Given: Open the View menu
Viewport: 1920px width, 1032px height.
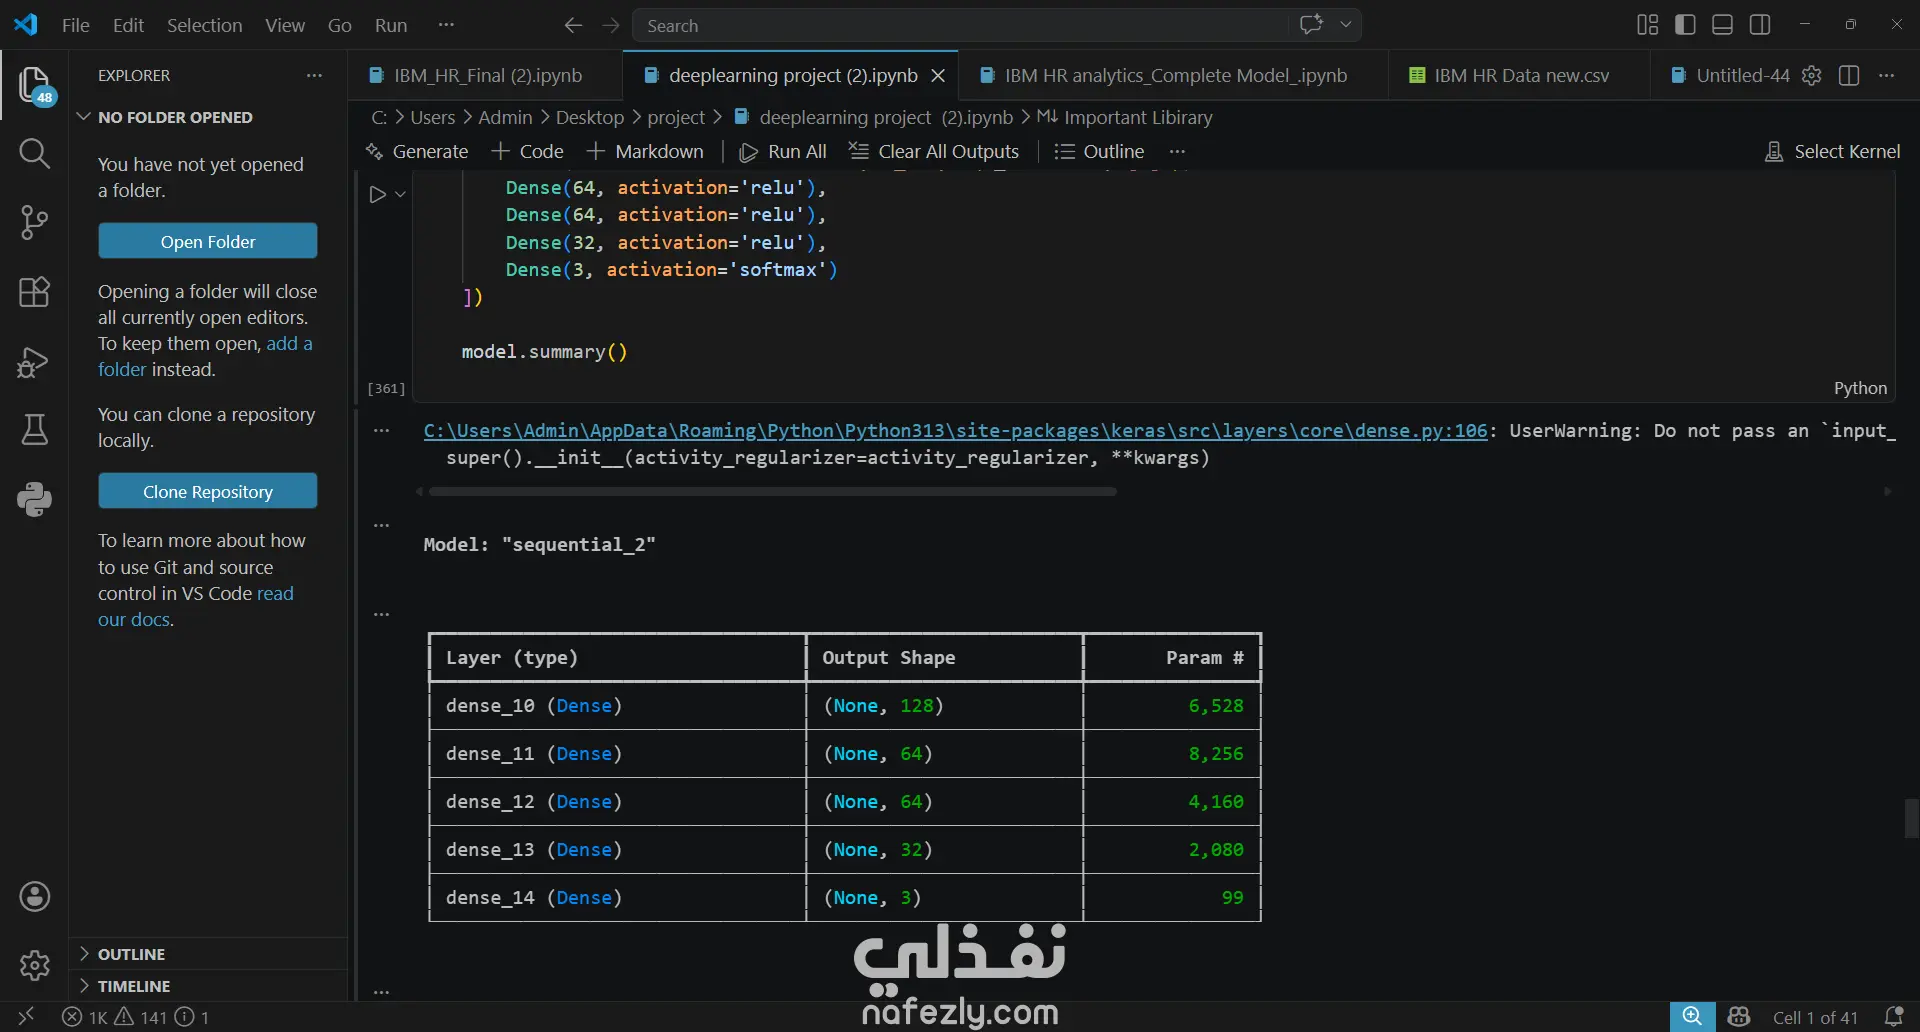Looking at the screenshot, I should pyautogui.click(x=285, y=25).
